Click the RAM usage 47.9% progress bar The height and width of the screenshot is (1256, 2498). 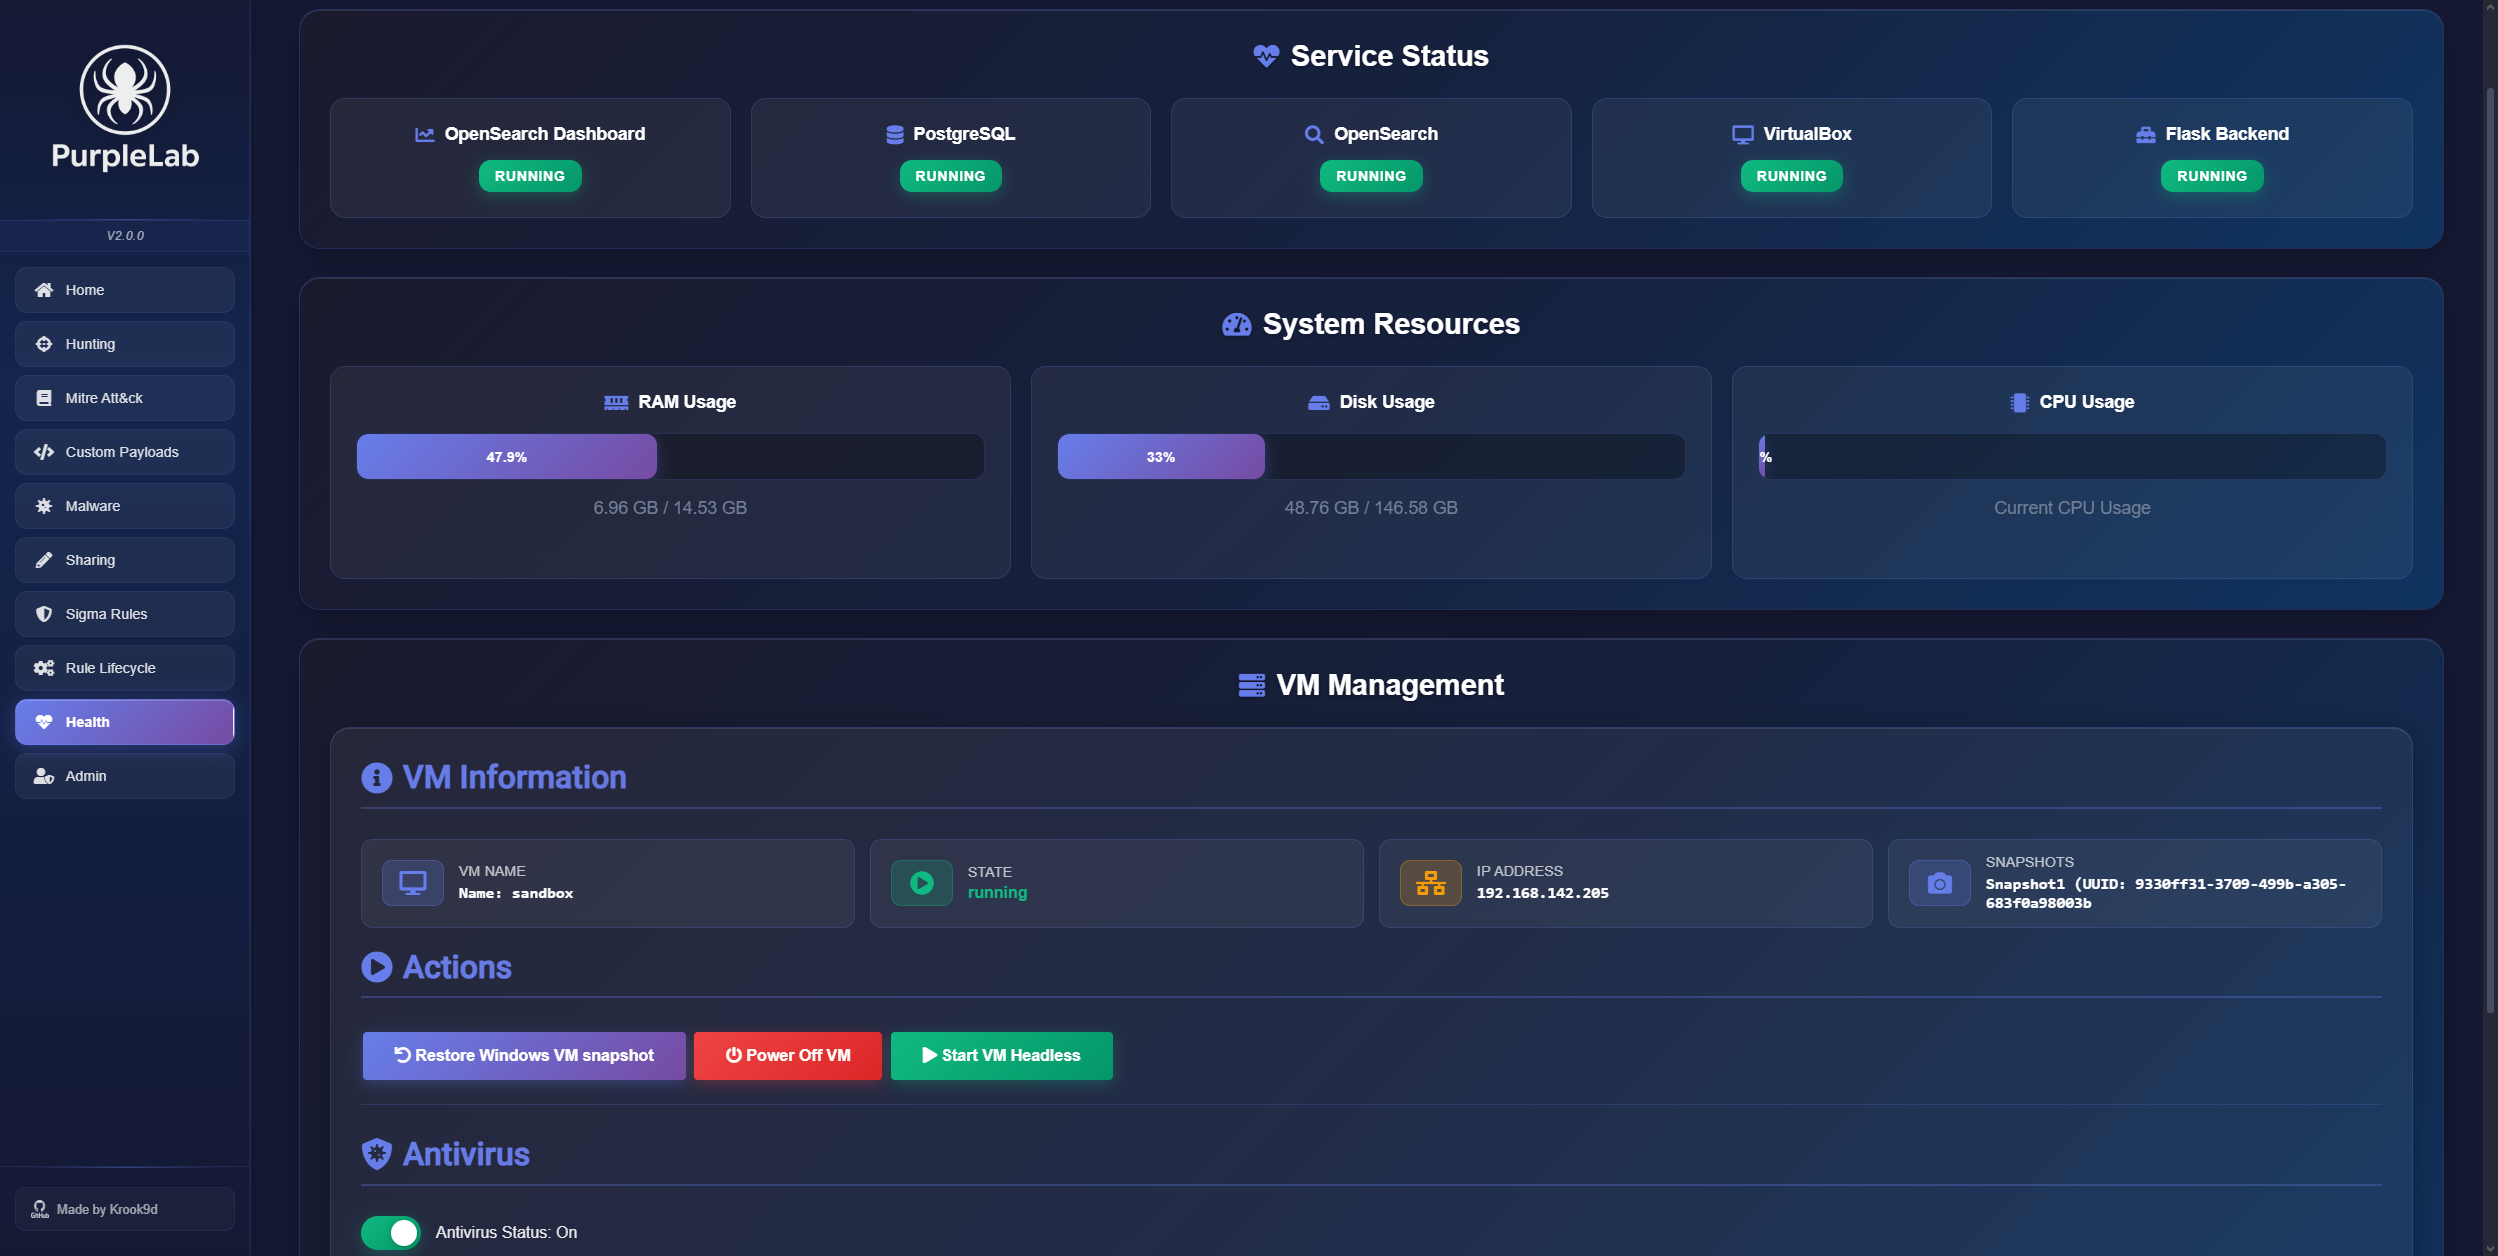[670, 457]
